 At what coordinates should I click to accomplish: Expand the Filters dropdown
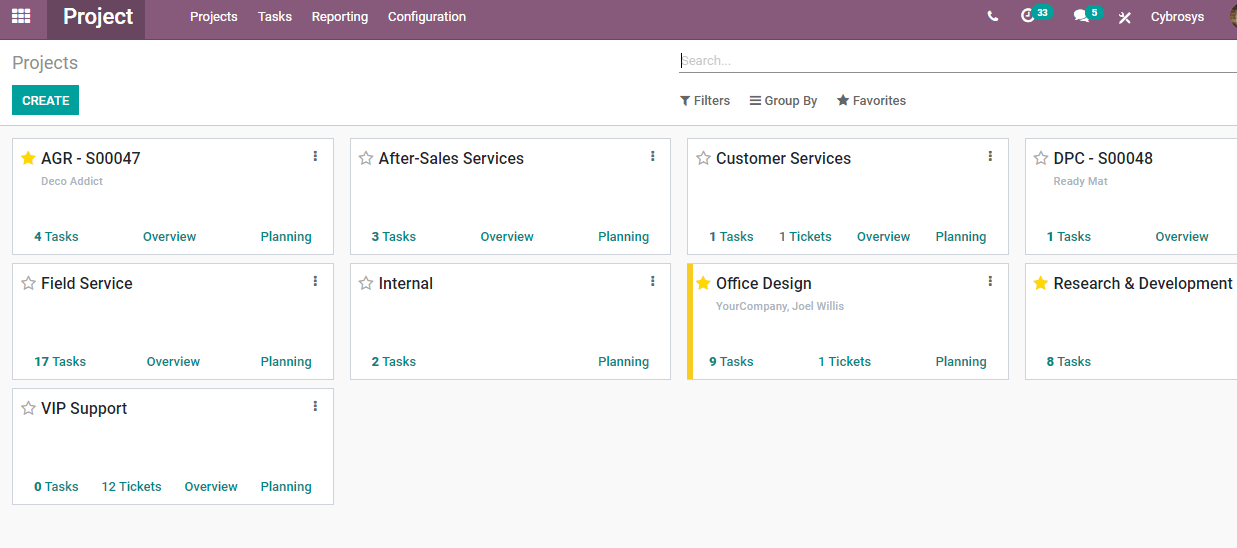(705, 101)
